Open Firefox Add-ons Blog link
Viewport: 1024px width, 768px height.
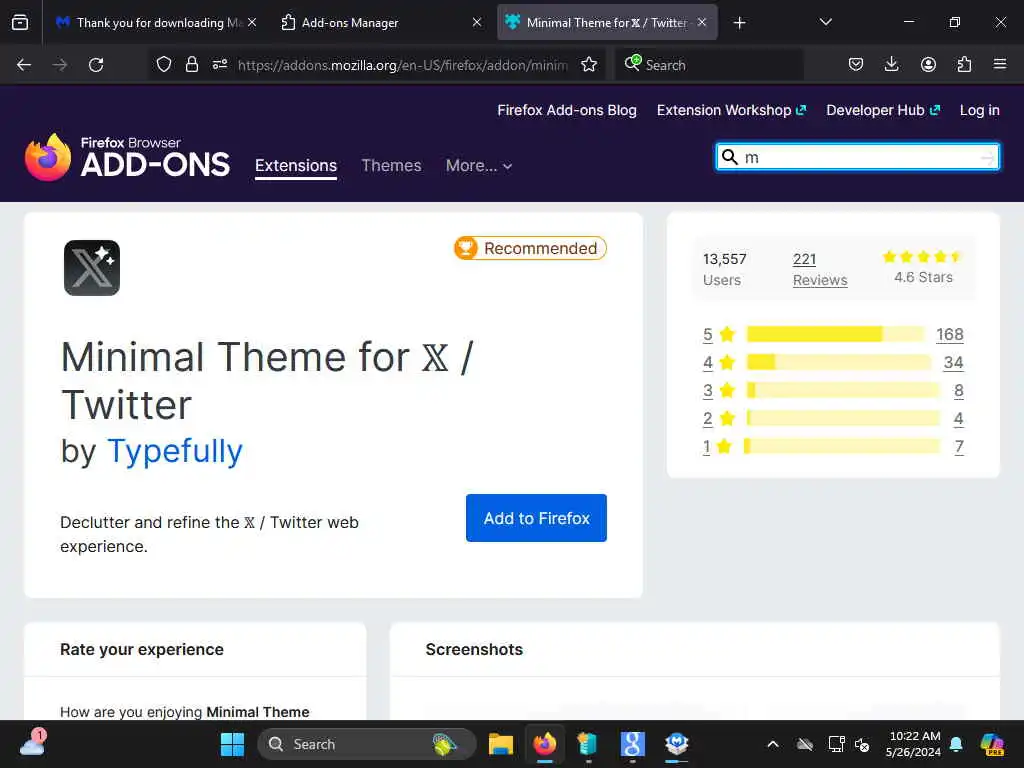point(567,110)
